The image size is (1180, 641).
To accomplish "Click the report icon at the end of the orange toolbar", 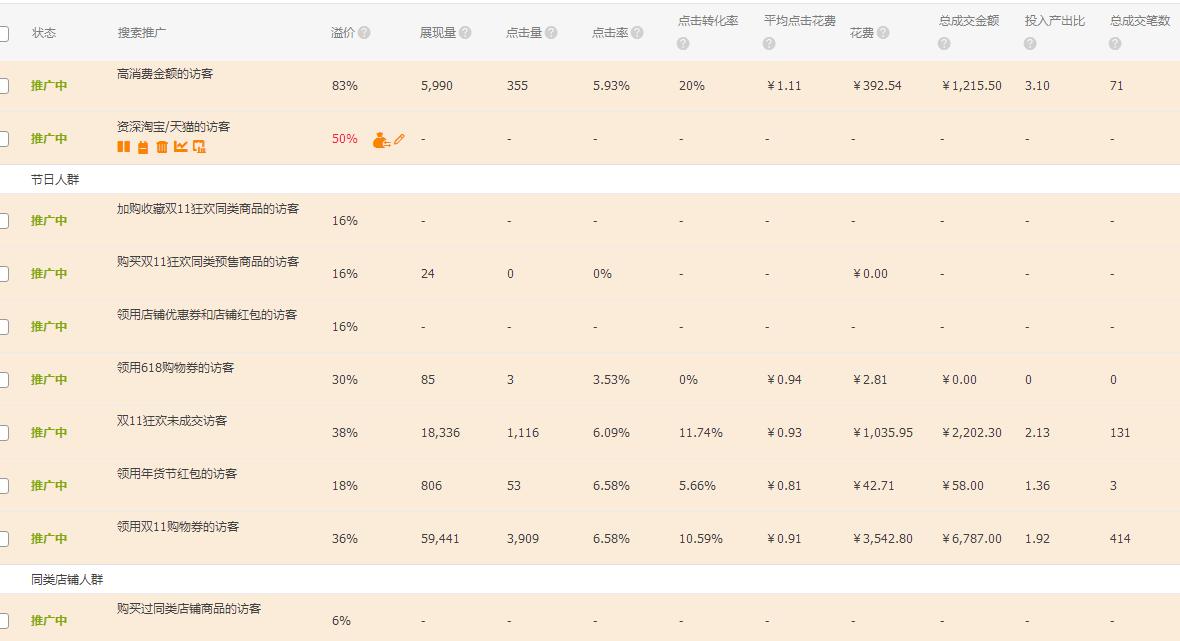I will coord(199,146).
